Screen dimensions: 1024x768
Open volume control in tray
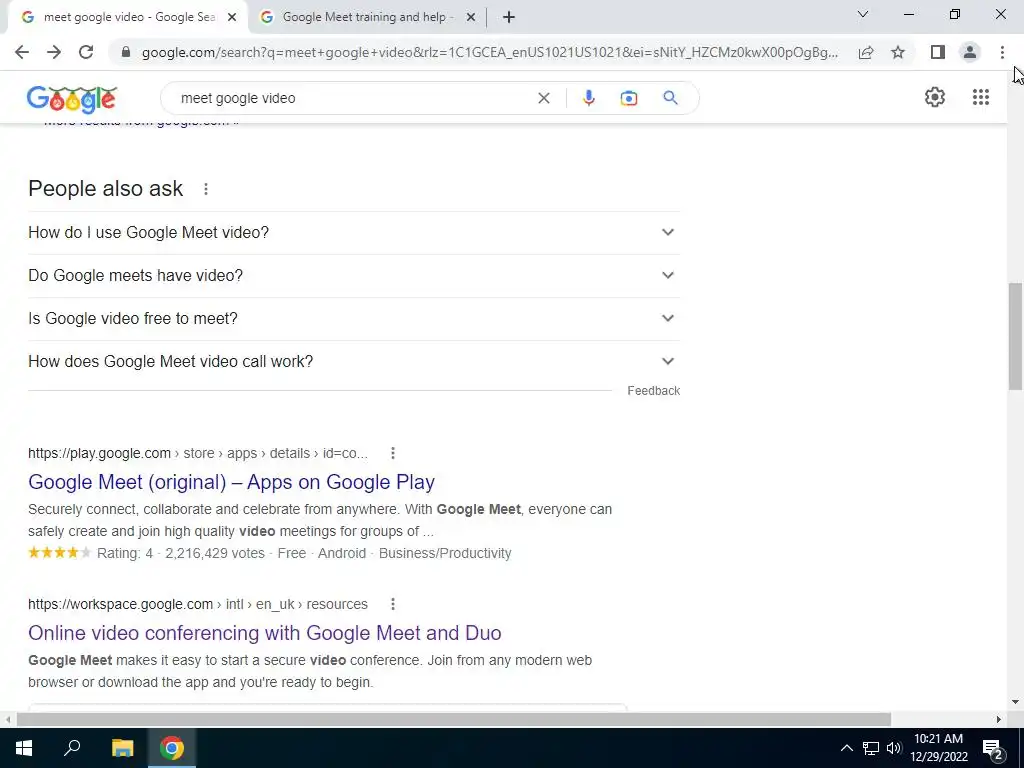tap(893, 748)
